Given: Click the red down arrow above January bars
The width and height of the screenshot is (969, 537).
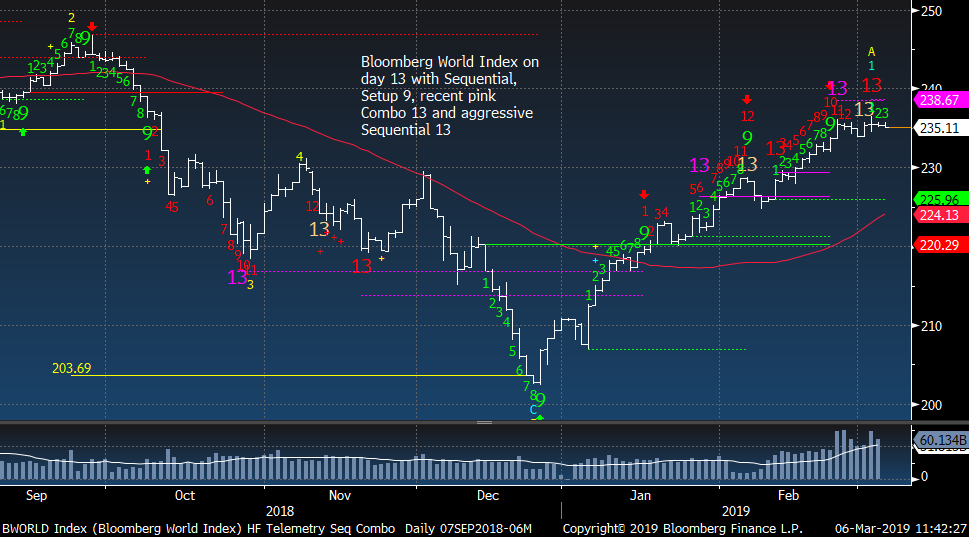Looking at the screenshot, I should pos(644,195).
